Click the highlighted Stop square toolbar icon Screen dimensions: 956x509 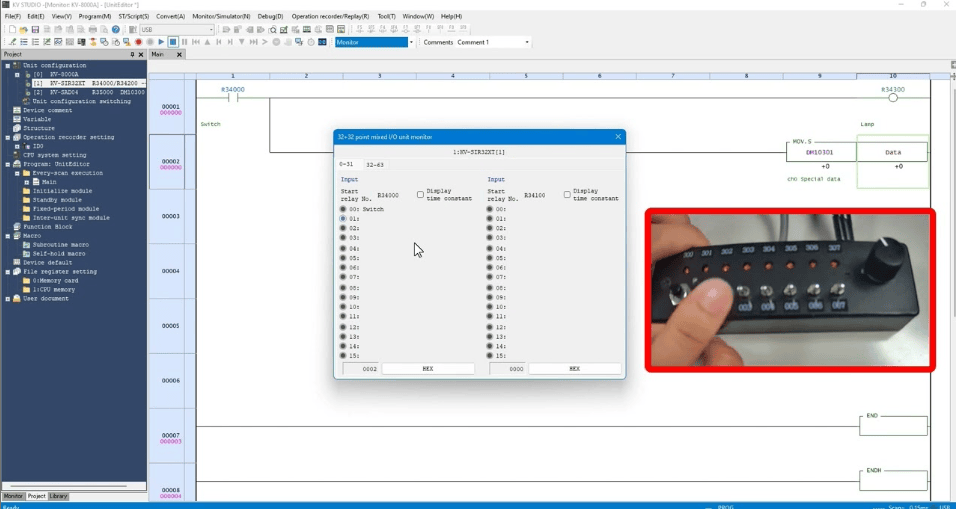tap(173, 42)
